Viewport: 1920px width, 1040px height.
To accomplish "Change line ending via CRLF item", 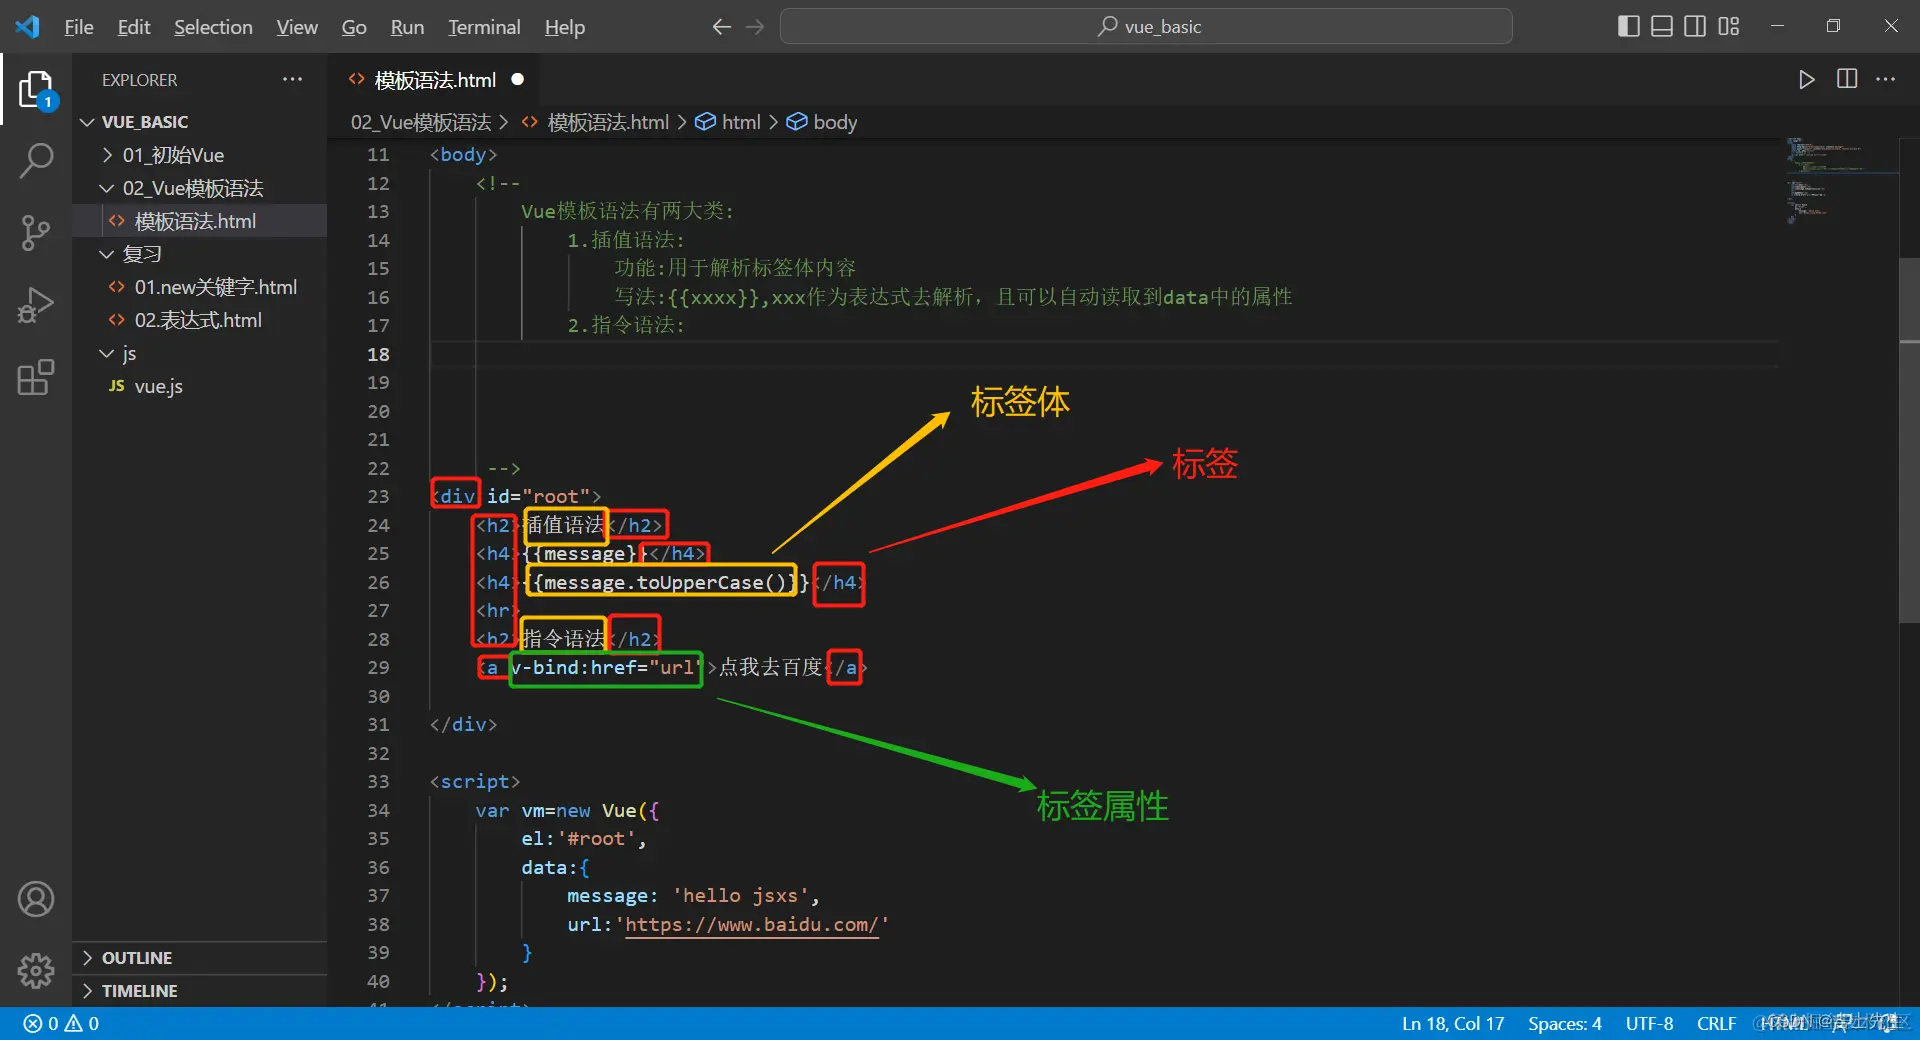I will 1716,1023.
